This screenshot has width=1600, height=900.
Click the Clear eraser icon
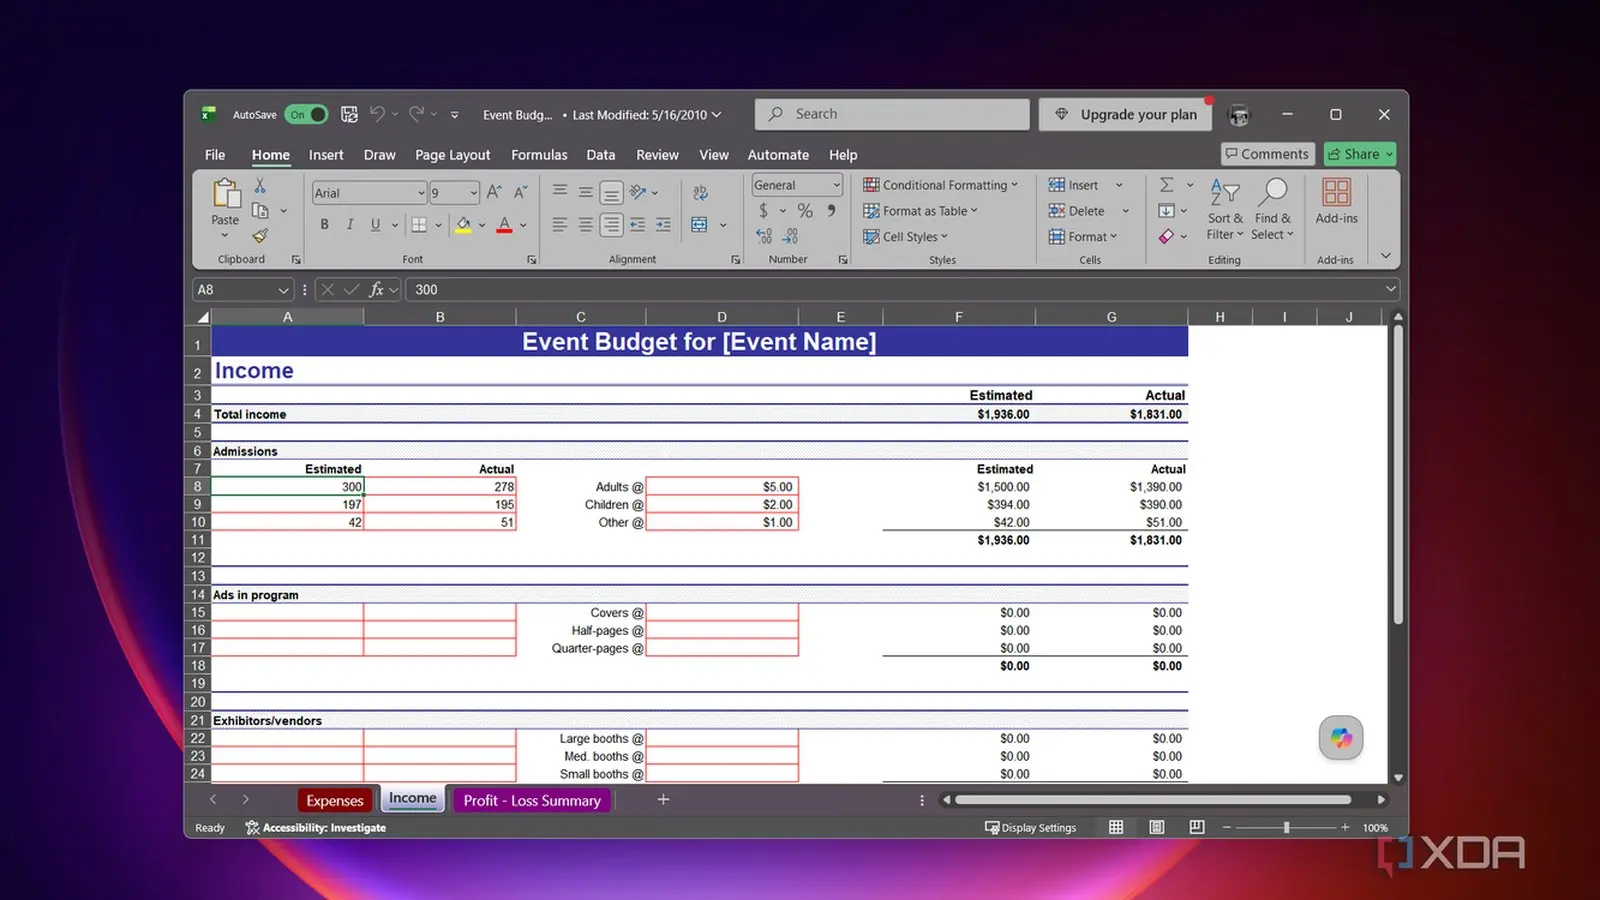(1167, 237)
